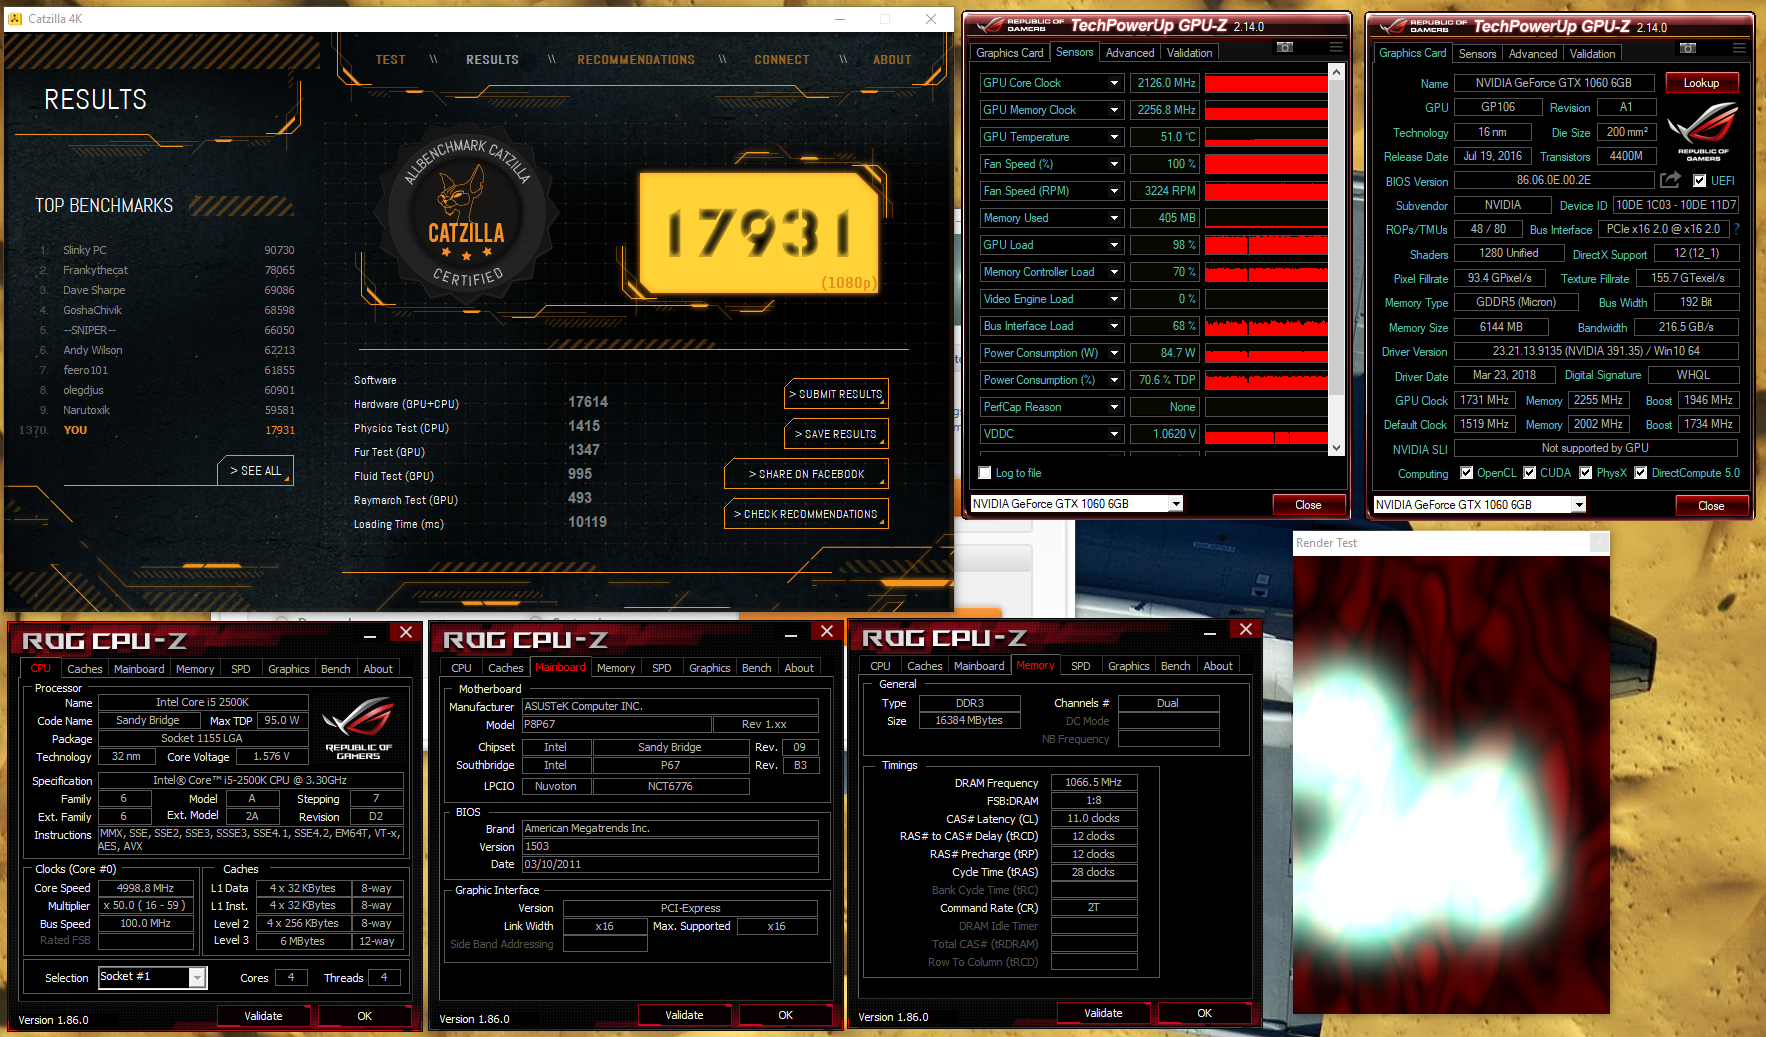Click the GPU Load red history graph
1766x1037 pixels.
tap(1266, 245)
